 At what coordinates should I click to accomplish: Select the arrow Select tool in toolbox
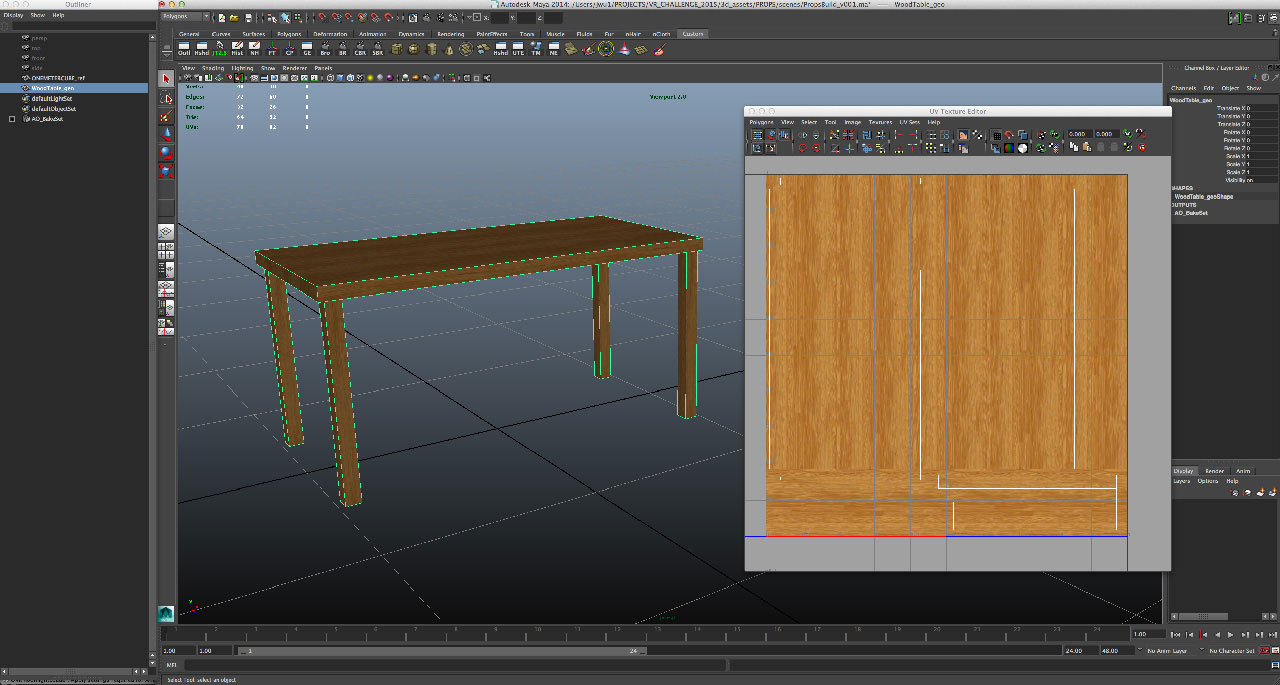pyautogui.click(x=167, y=78)
